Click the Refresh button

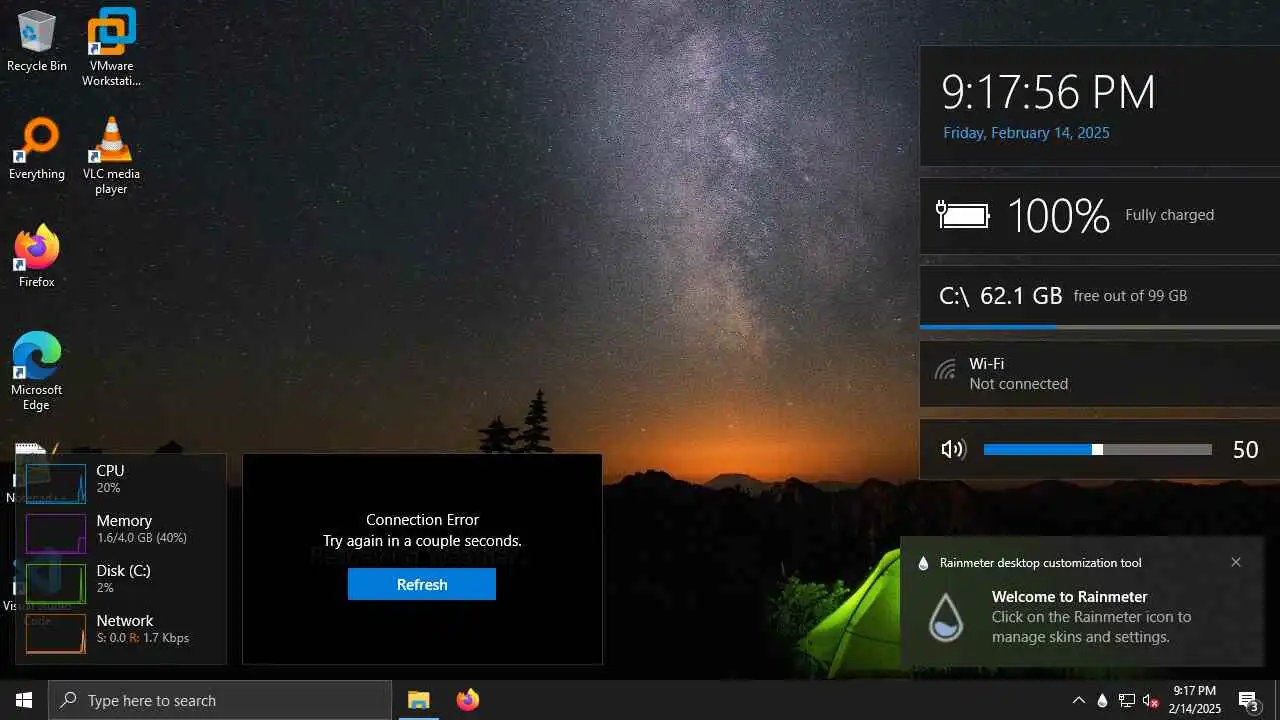coord(422,584)
